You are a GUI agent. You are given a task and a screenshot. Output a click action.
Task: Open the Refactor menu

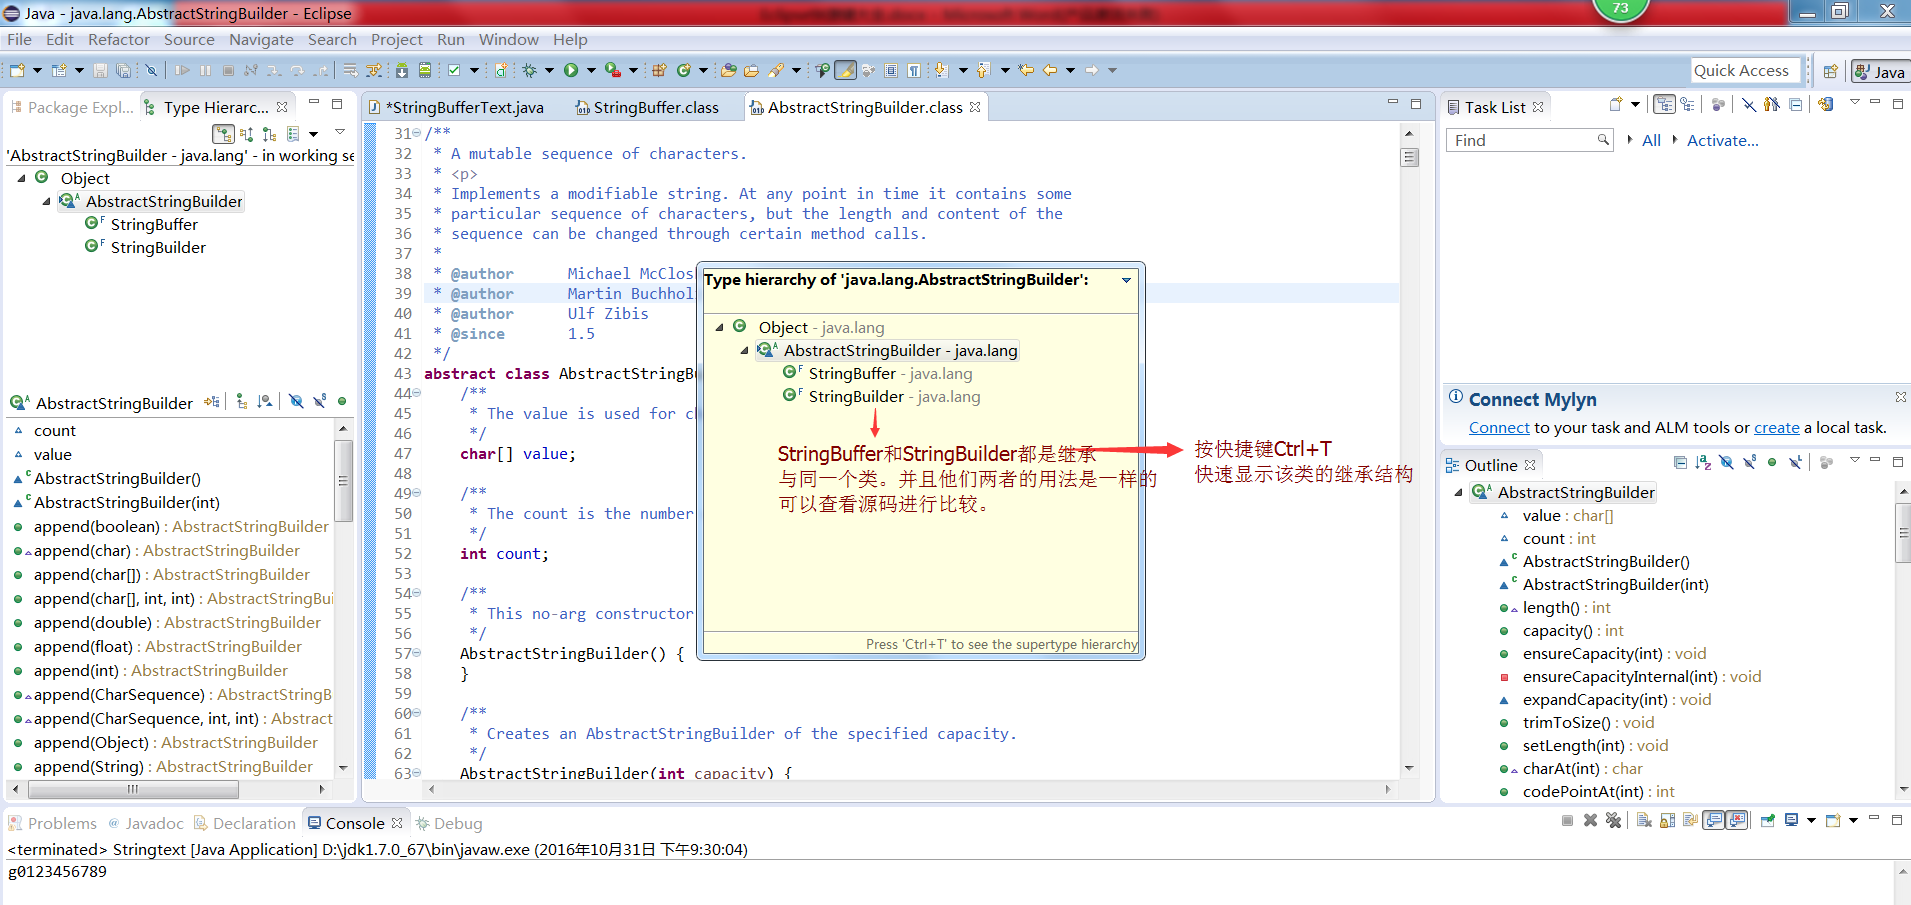point(119,40)
